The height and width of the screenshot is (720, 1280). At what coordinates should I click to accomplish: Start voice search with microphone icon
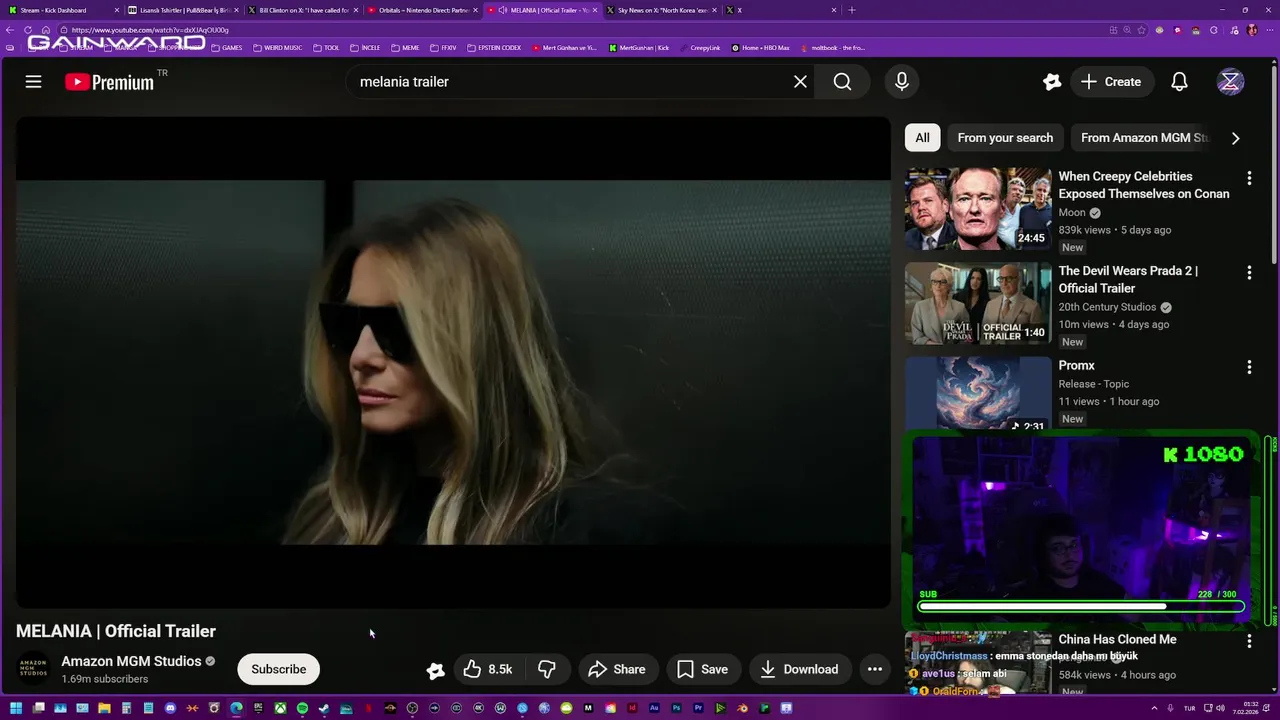click(x=902, y=82)
